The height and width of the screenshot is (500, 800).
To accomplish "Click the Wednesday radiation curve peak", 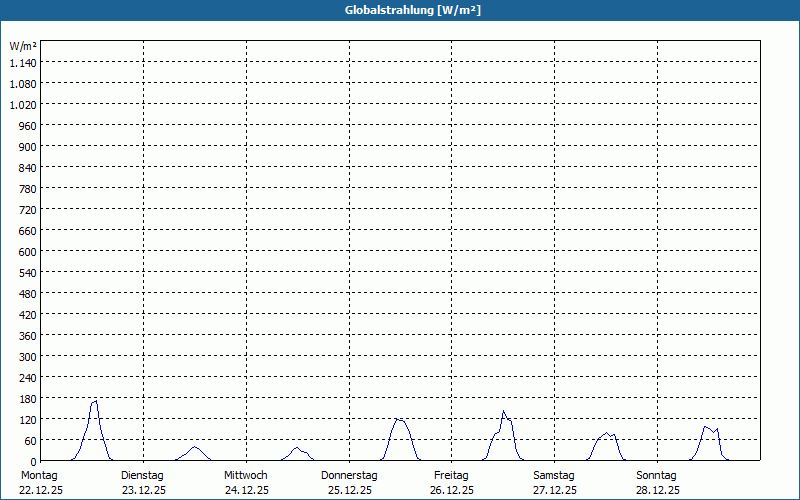I will (x=297, y=448).
